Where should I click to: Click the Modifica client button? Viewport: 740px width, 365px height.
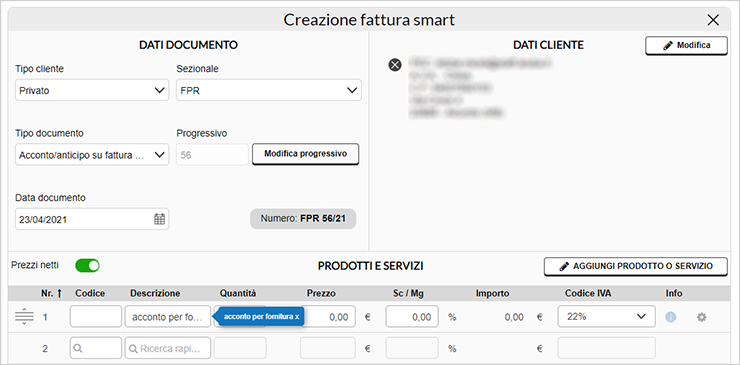pos(686,46)
